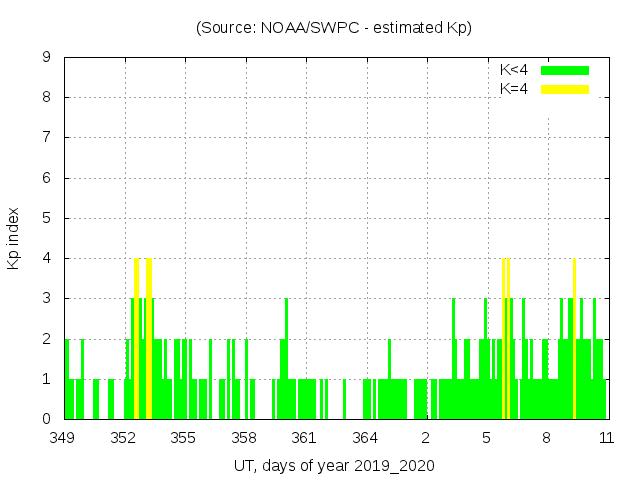
Task: Click the y-axis tick label 9
Action: pos(46,58)
